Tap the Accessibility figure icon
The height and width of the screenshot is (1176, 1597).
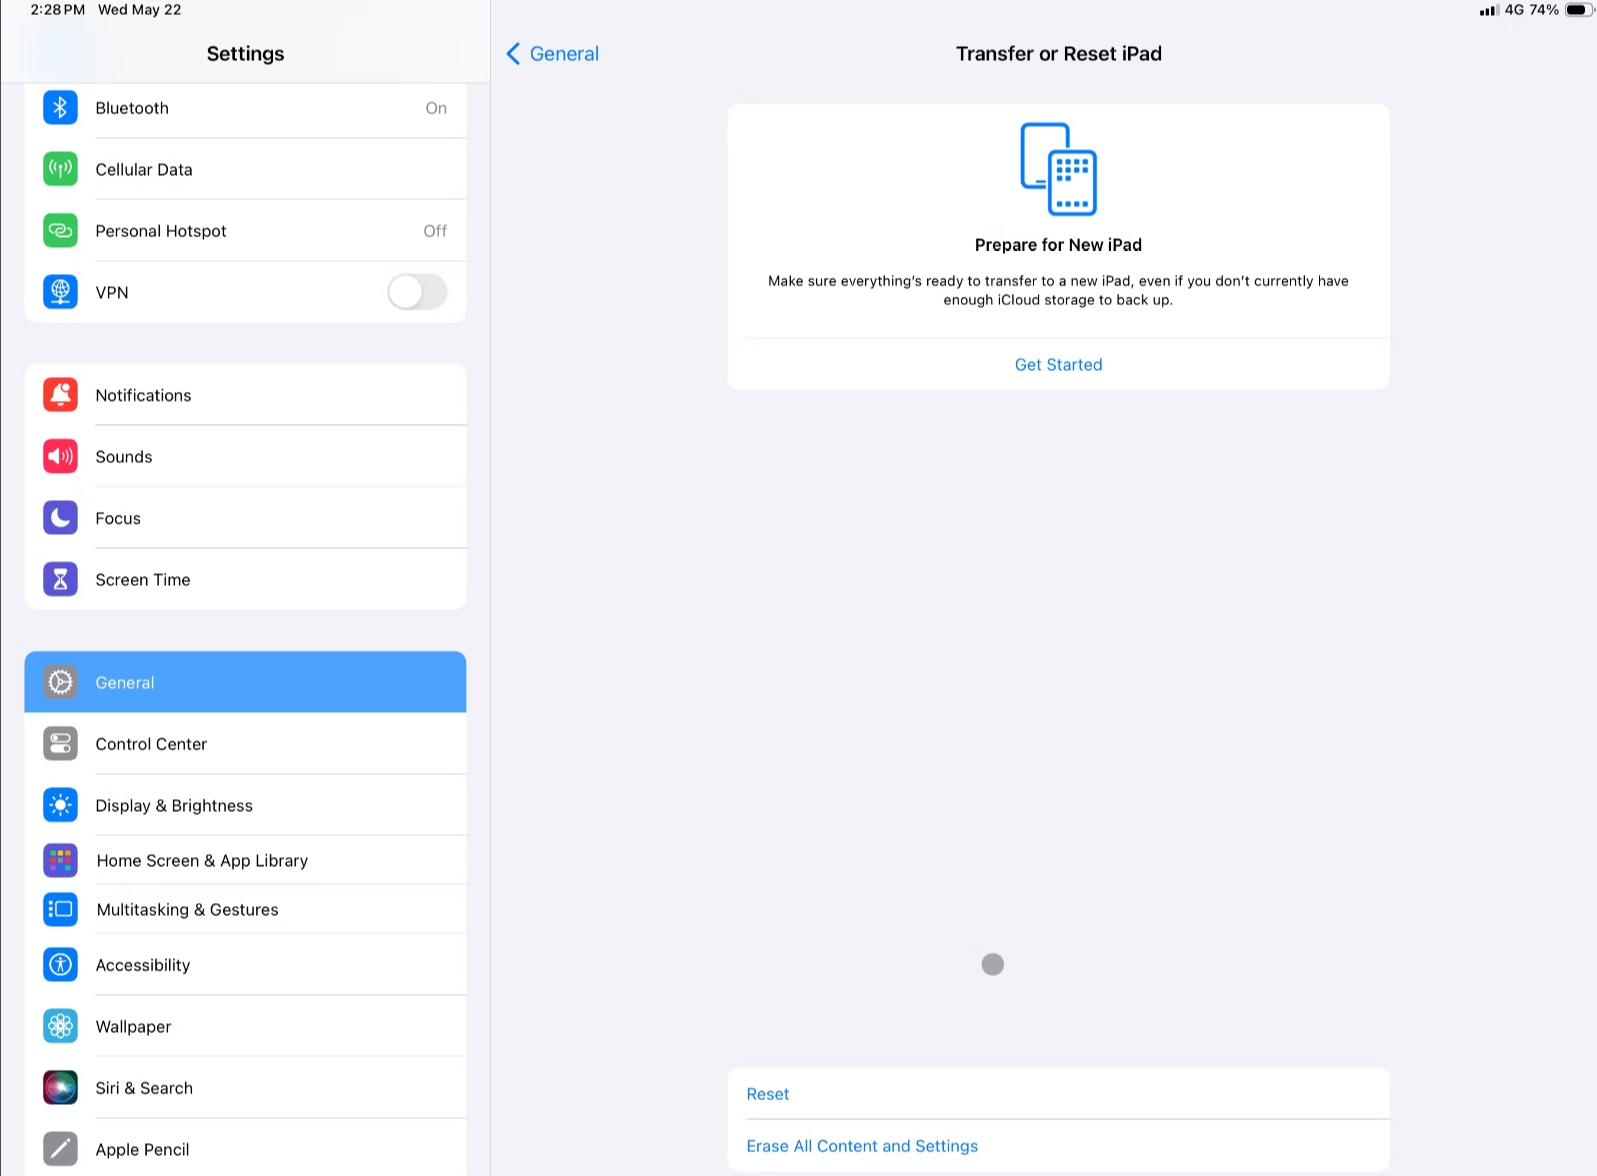click(x=60, y=965)
